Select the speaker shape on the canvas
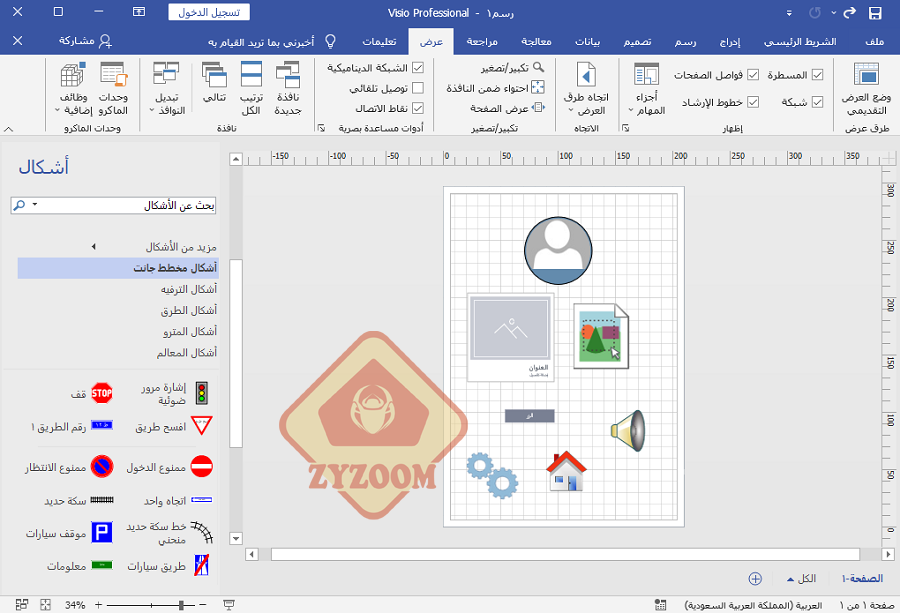Viewport: 900px width, 613px height. [628, 430]
